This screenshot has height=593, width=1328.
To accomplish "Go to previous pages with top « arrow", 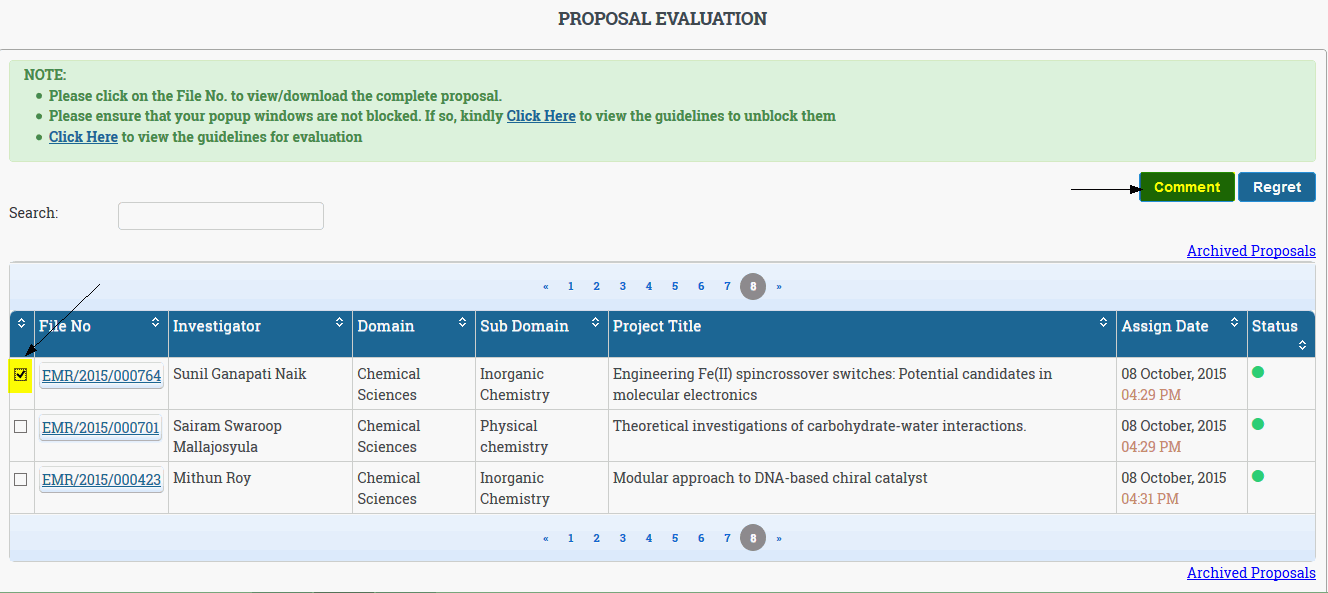I will (x=546, y=287).
